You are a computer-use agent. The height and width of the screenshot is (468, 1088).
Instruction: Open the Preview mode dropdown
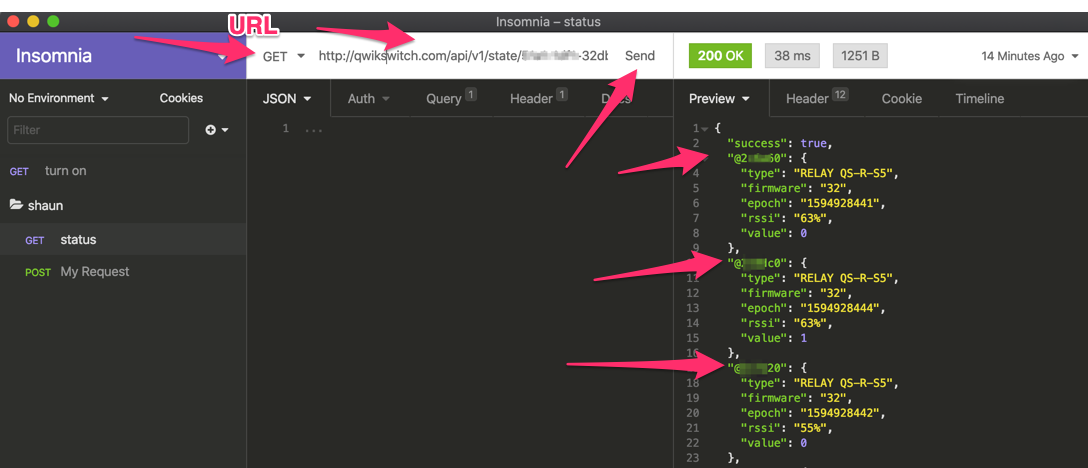(720, 99)
